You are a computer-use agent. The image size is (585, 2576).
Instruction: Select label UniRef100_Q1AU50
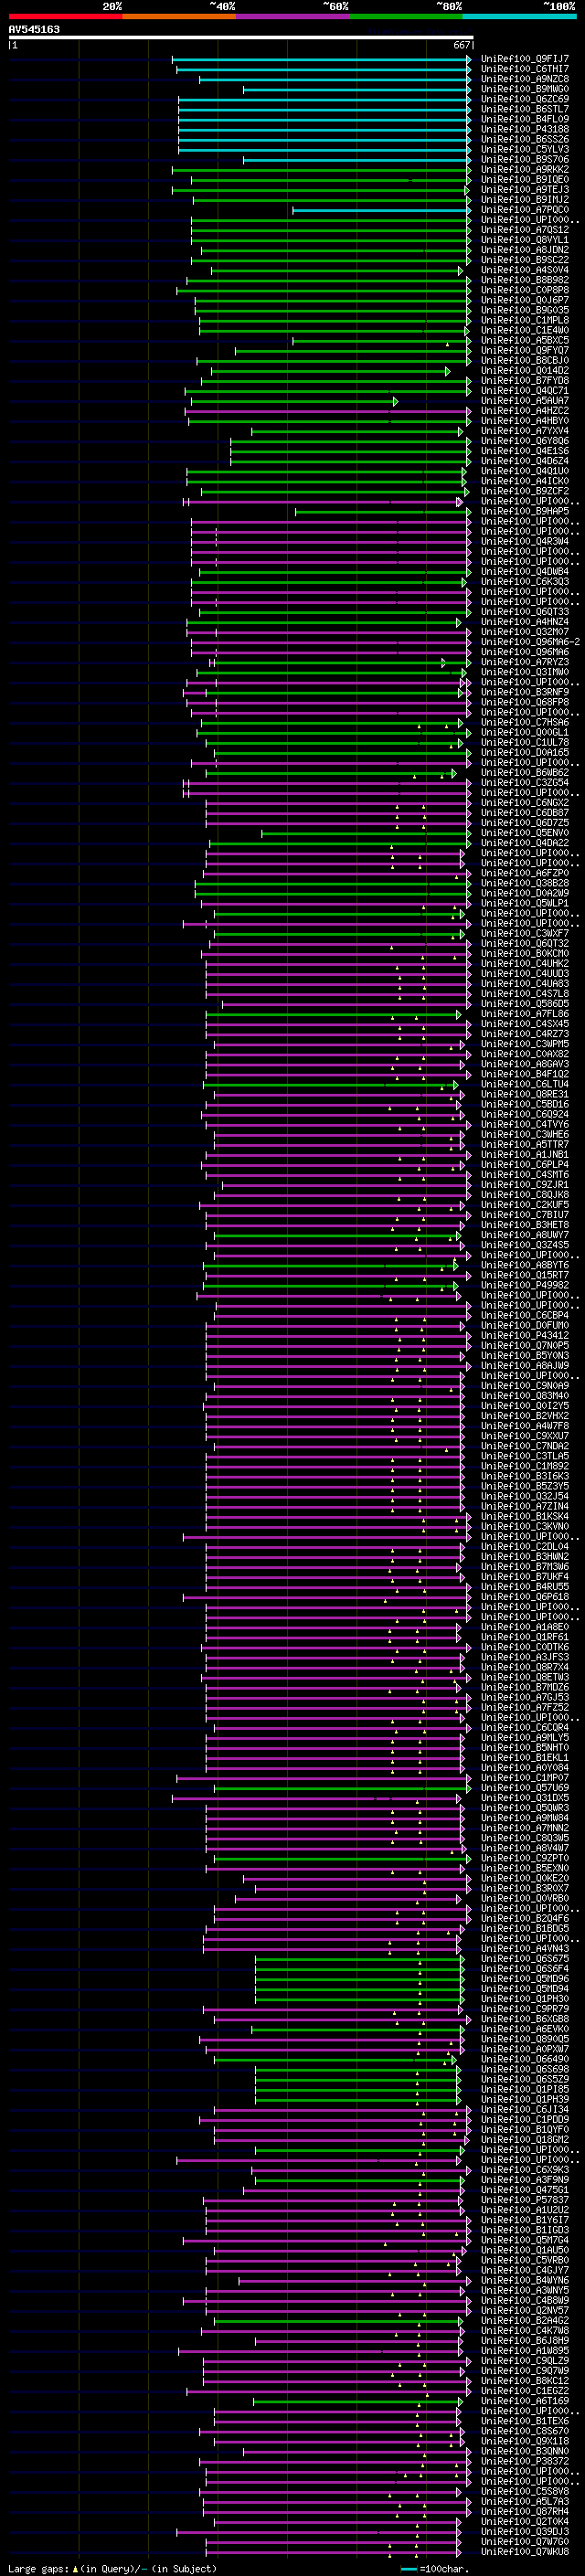coord(525,2250)
